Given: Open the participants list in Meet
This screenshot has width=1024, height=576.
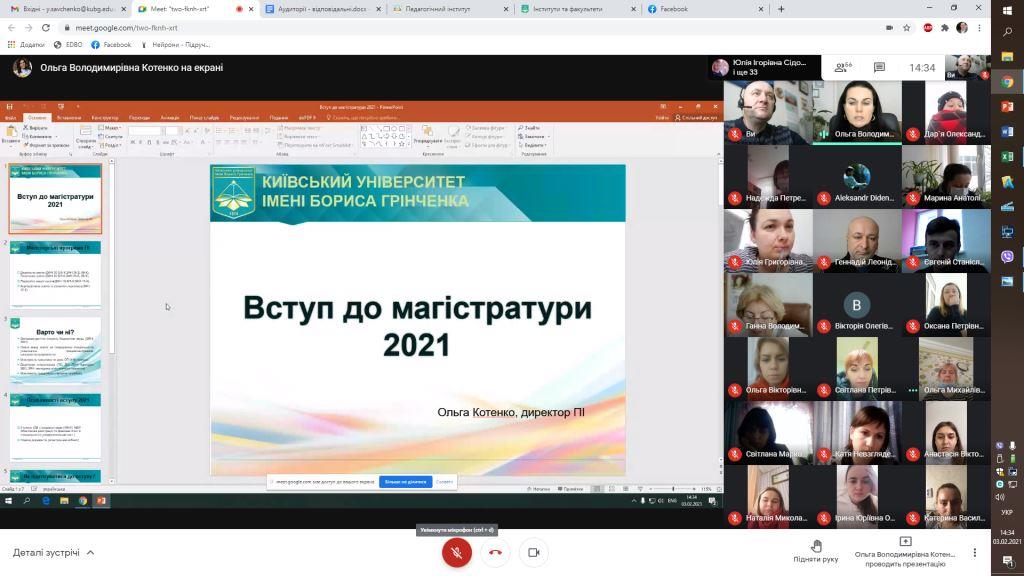Looking at the screenshot, I should (843, 68).
